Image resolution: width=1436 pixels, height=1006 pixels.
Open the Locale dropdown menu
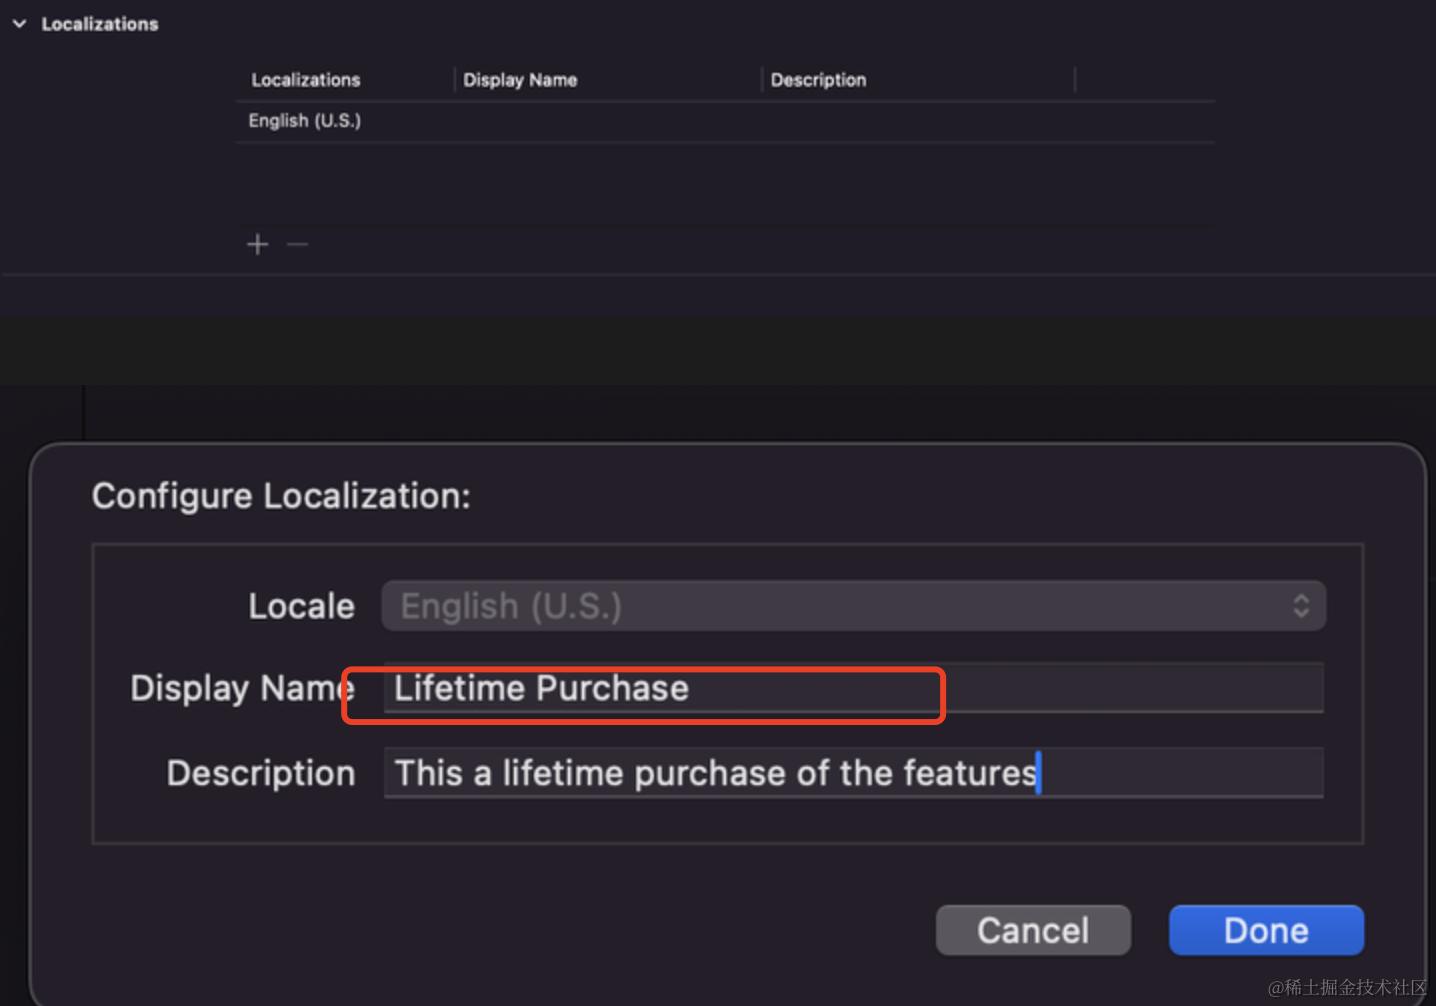point(853,606)
